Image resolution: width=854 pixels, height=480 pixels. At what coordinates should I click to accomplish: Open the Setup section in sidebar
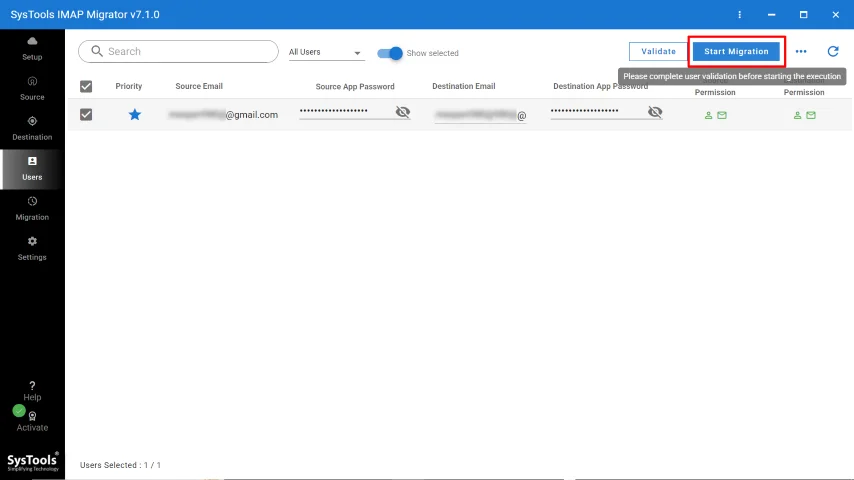pyautogui.click(x=32, y=49)
